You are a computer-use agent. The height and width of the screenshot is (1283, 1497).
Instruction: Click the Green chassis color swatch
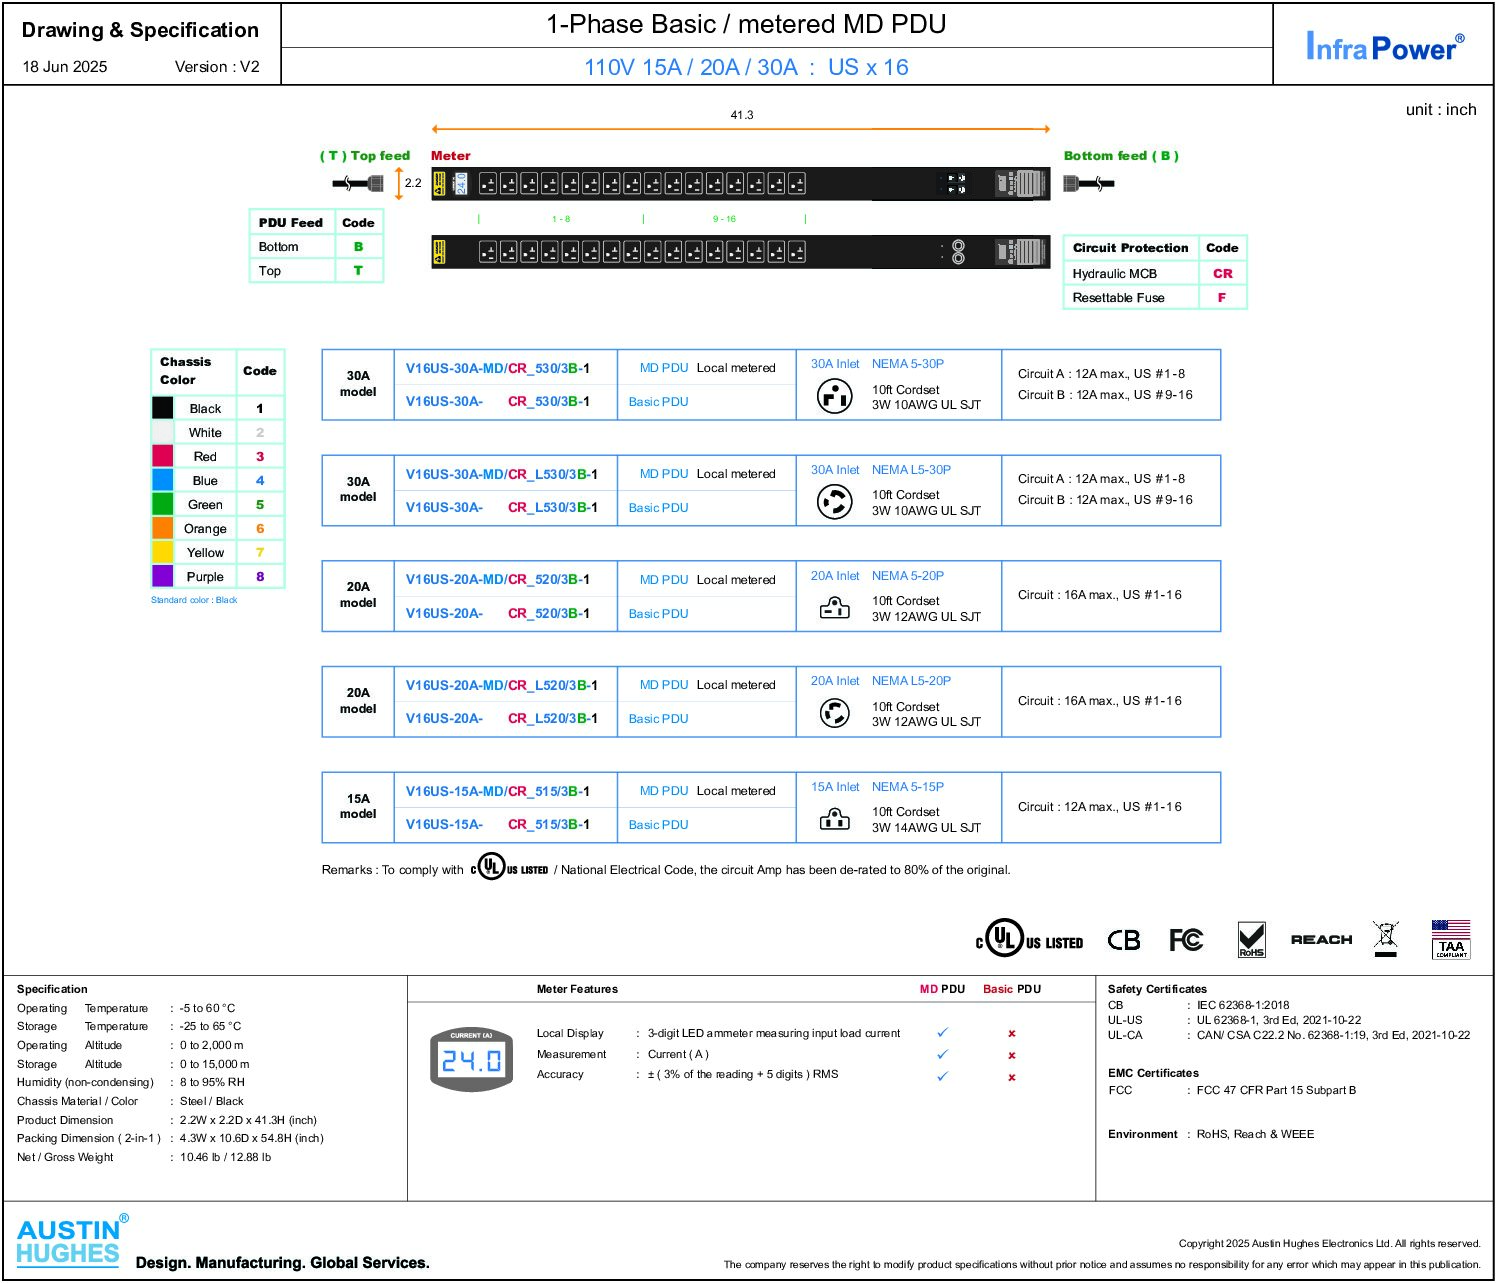pyautogui.click(x=163, y=504)
